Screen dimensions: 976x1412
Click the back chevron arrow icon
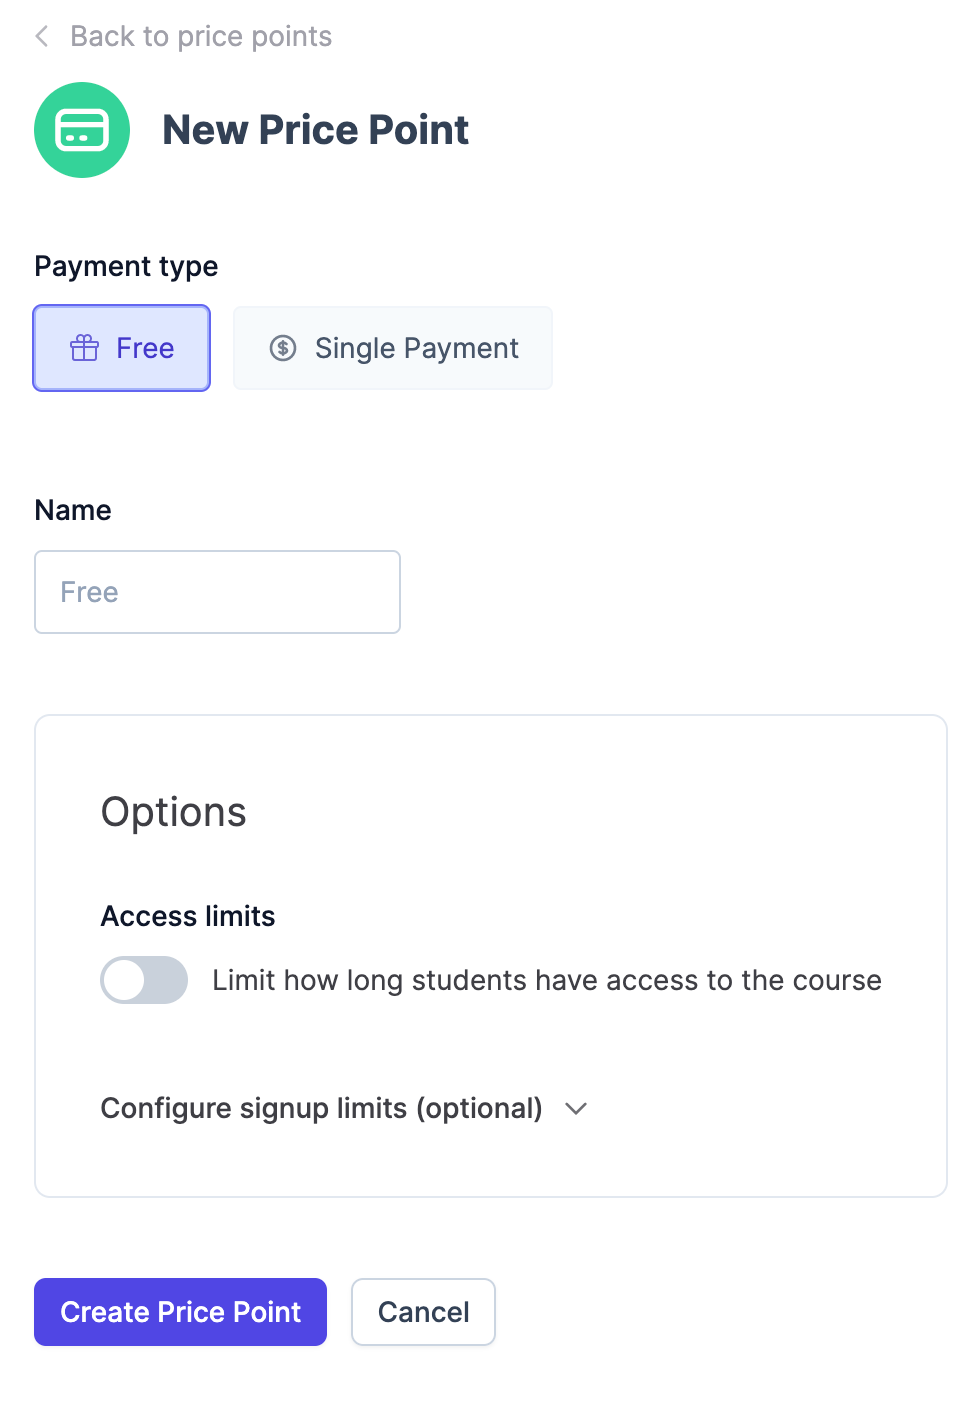click(x=42, y=37)
